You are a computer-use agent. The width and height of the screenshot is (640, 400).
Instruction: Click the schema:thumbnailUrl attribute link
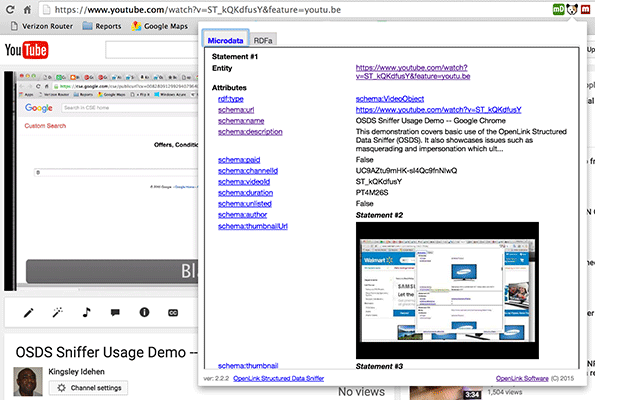pyautogui.click(x=253, y=227)
